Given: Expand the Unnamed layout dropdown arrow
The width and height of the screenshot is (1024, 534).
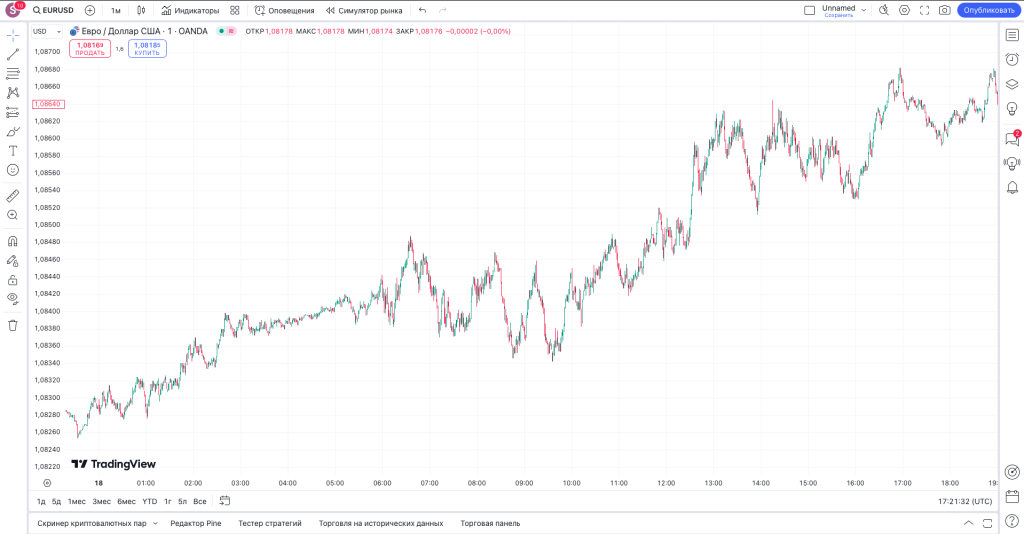Looking at the screenshot, I should point(863,10).
